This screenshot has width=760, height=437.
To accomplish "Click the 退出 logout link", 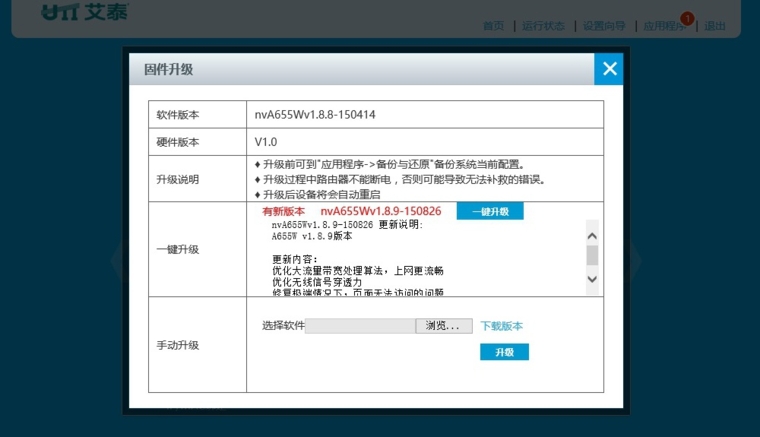I will [715, 26].
